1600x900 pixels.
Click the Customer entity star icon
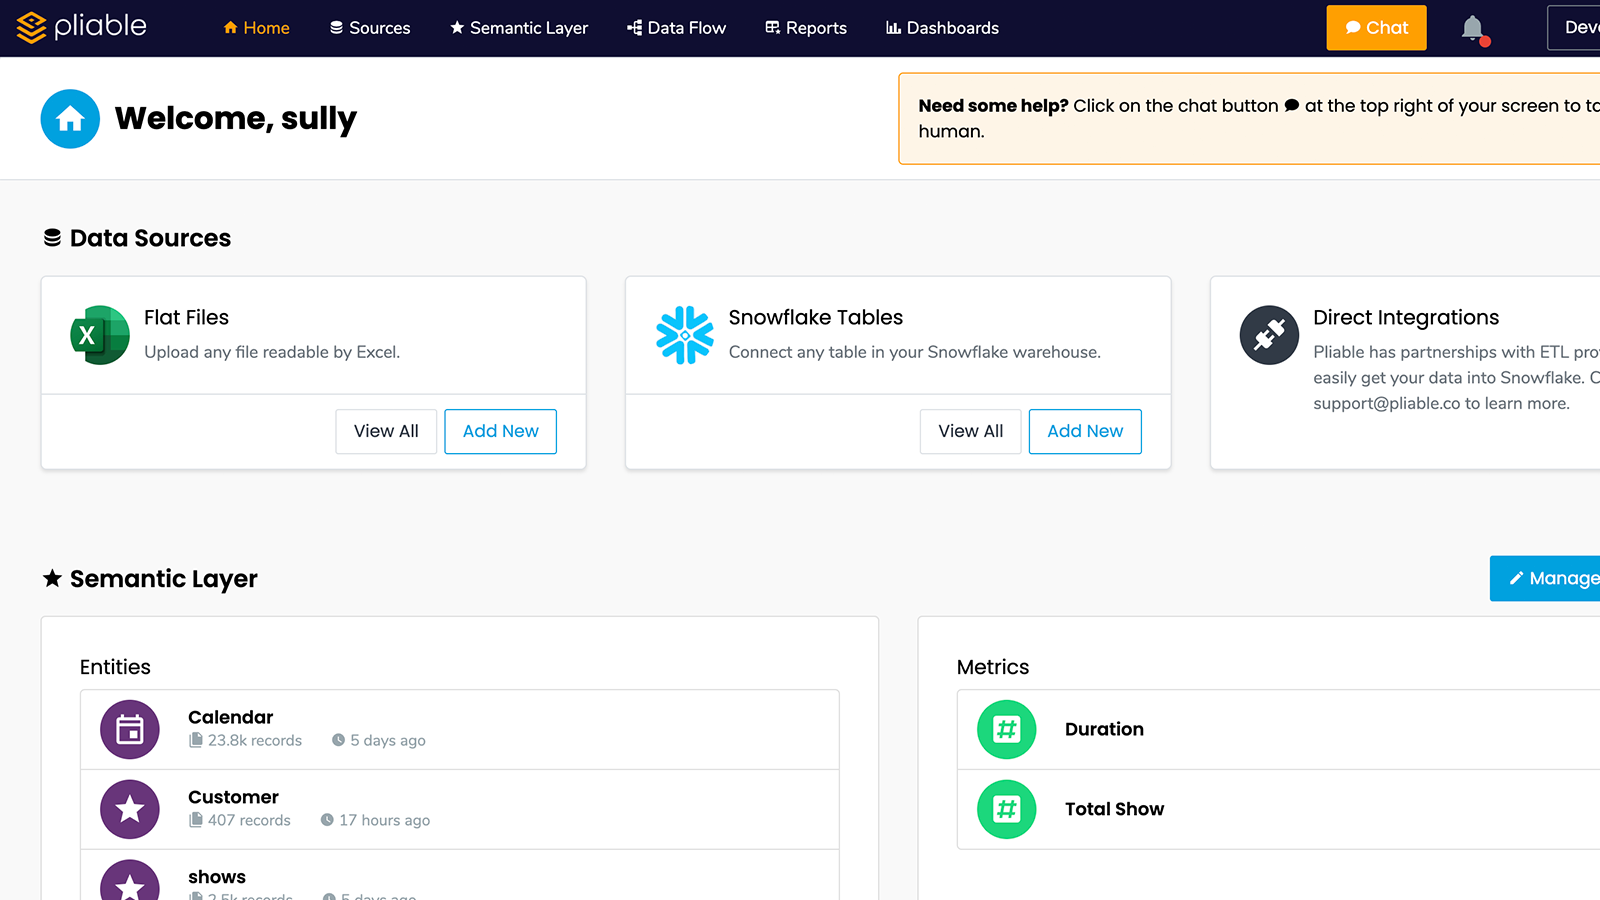pyautogui.click(x=130, y=809)
